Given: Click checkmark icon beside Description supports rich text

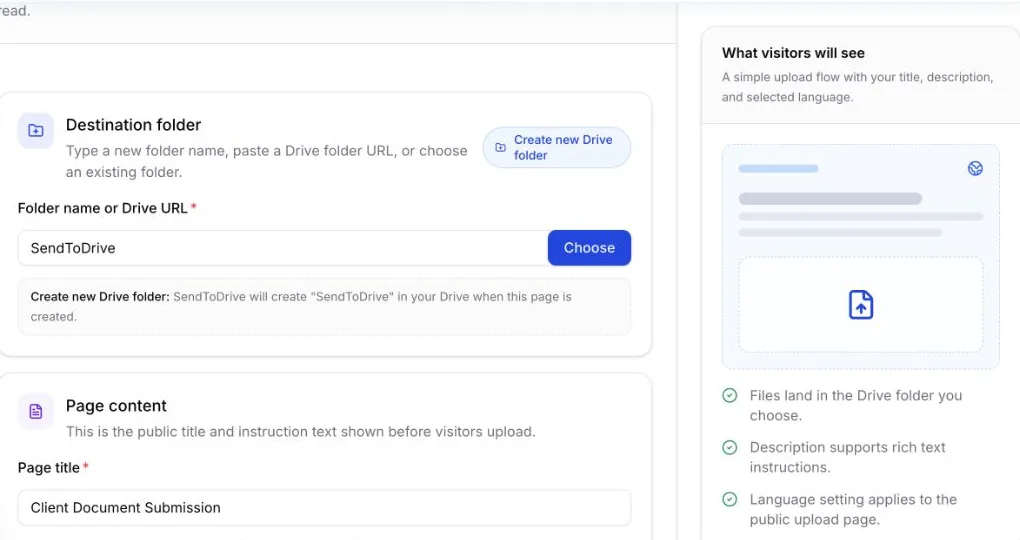Looking at the screenshot, I should tap(730, 448).
